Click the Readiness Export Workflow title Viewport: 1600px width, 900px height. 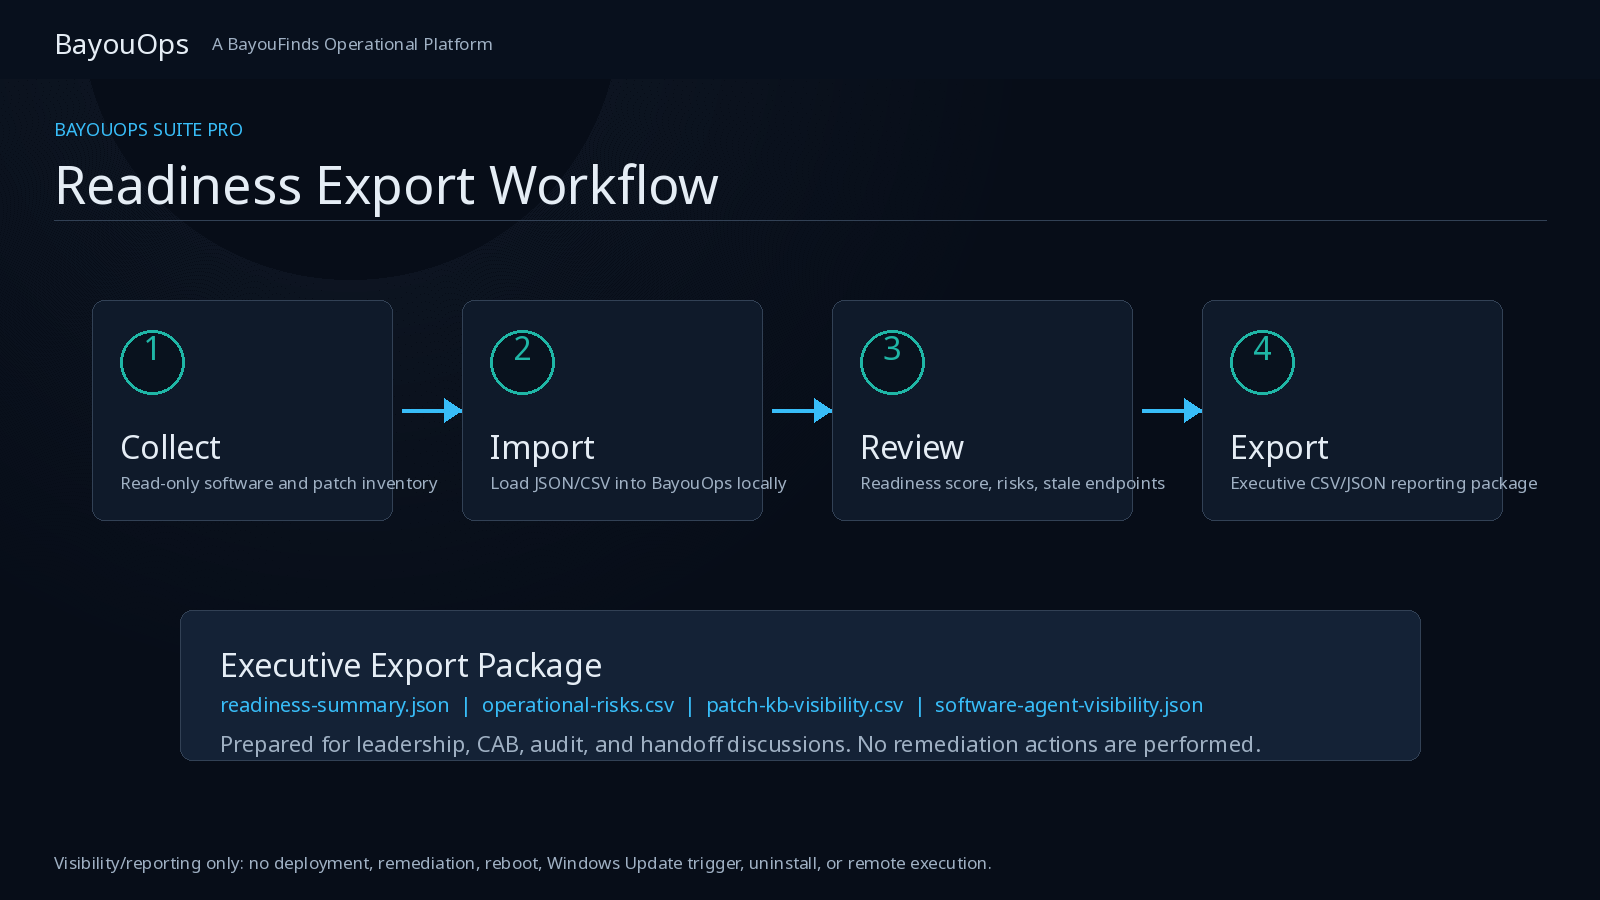click(387, 186)
